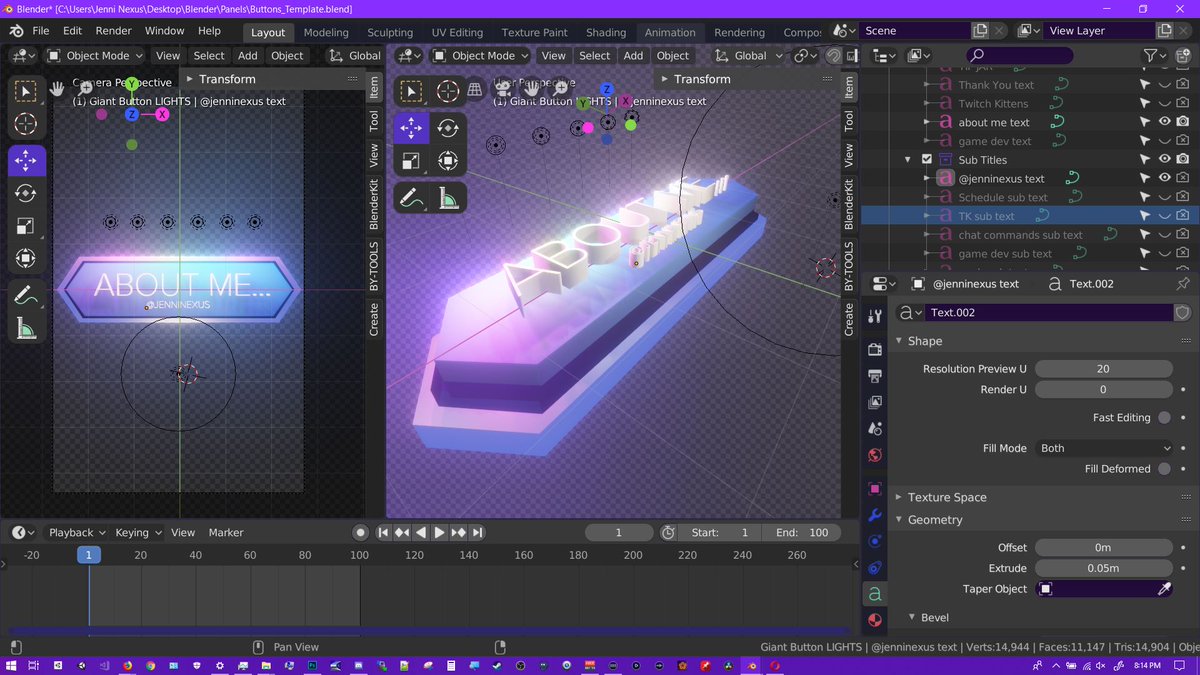The height and width of the screenshot is (675, 1200).
Task: Open Playback dropdown in timeline
Action: pyautogui.click(x=76, y=533)
